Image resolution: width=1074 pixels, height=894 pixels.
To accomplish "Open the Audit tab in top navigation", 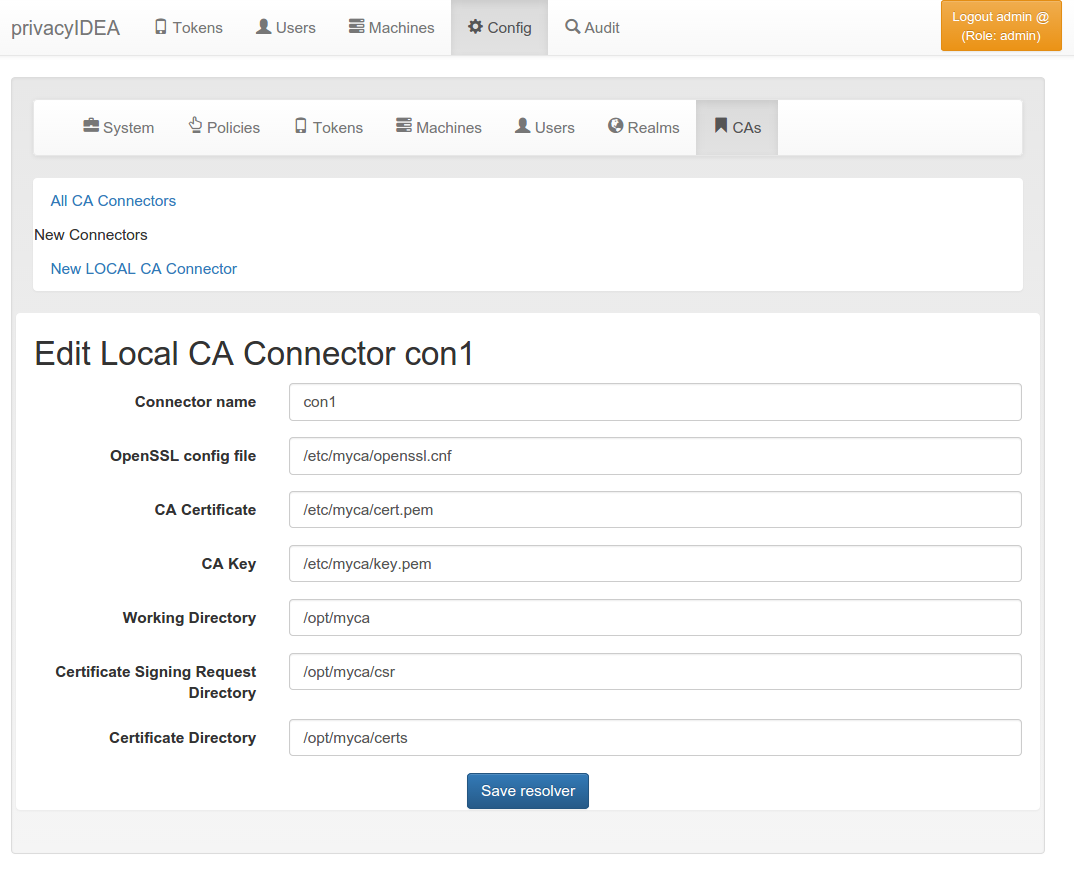I will click(x=592, y=28).
